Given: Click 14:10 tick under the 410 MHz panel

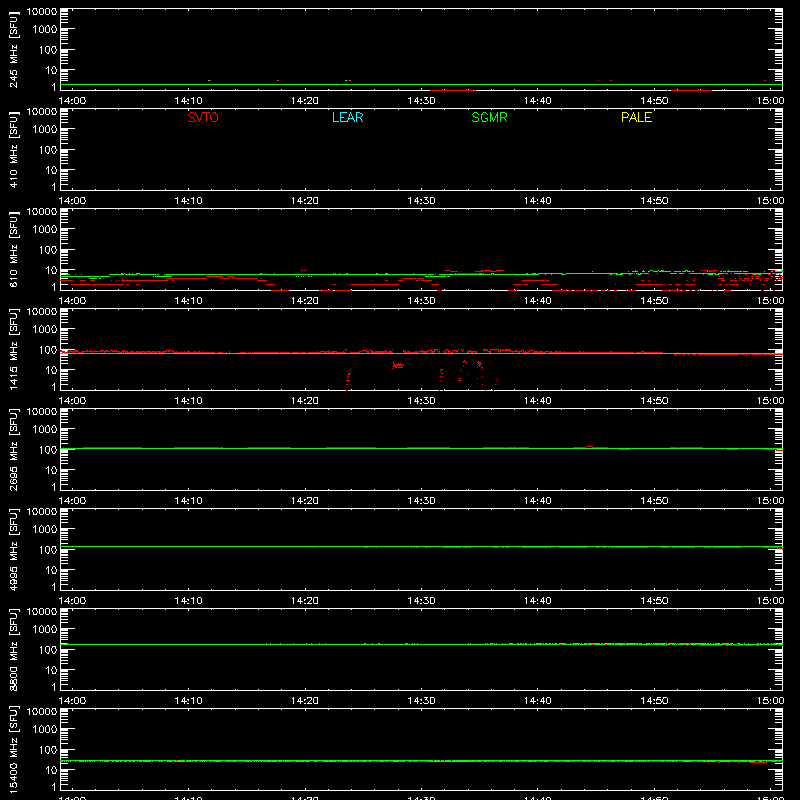Looking at the screenshot, I should point(188,201).
